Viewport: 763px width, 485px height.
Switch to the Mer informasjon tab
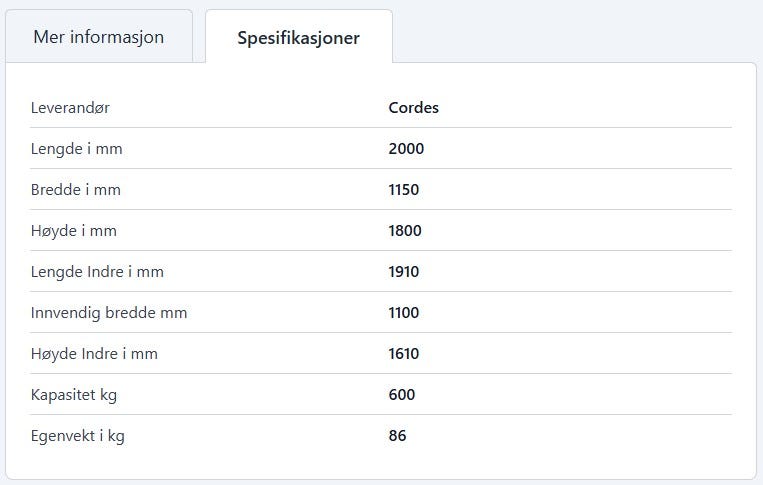pos(99,36)
